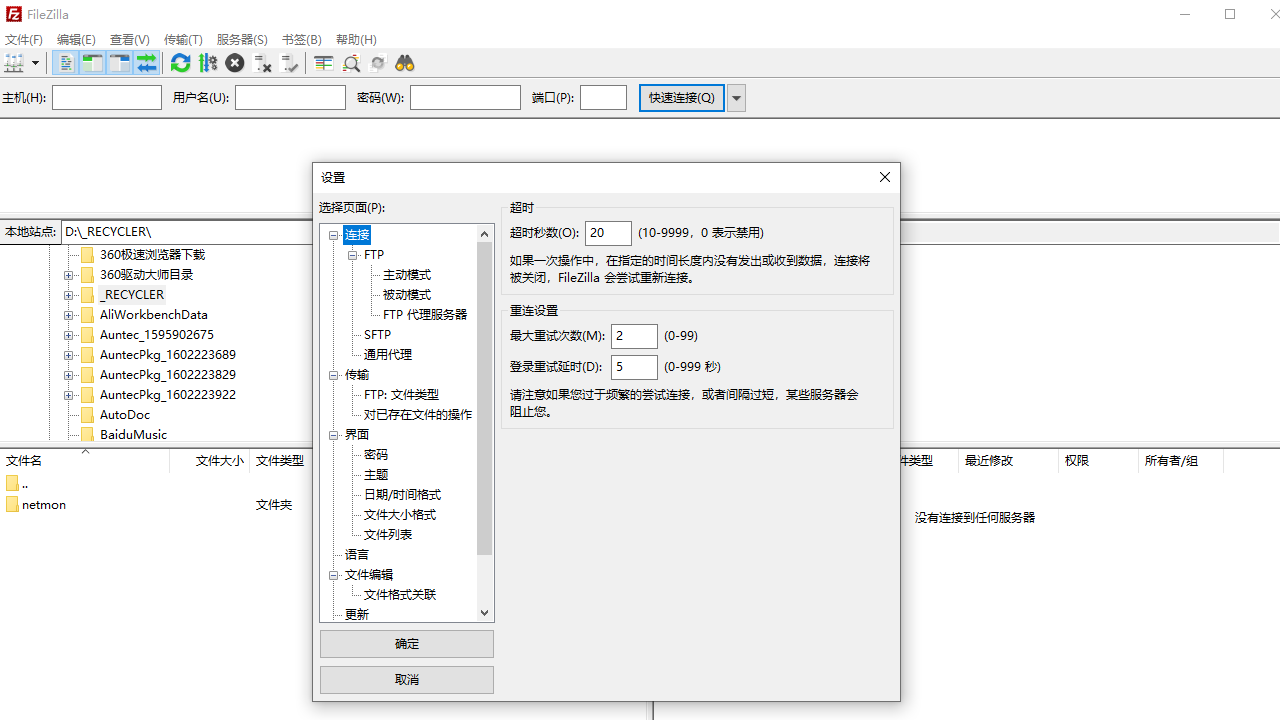Disconnect from the current server
This screenshot has height=720, width=1280.
pos(262,63)
